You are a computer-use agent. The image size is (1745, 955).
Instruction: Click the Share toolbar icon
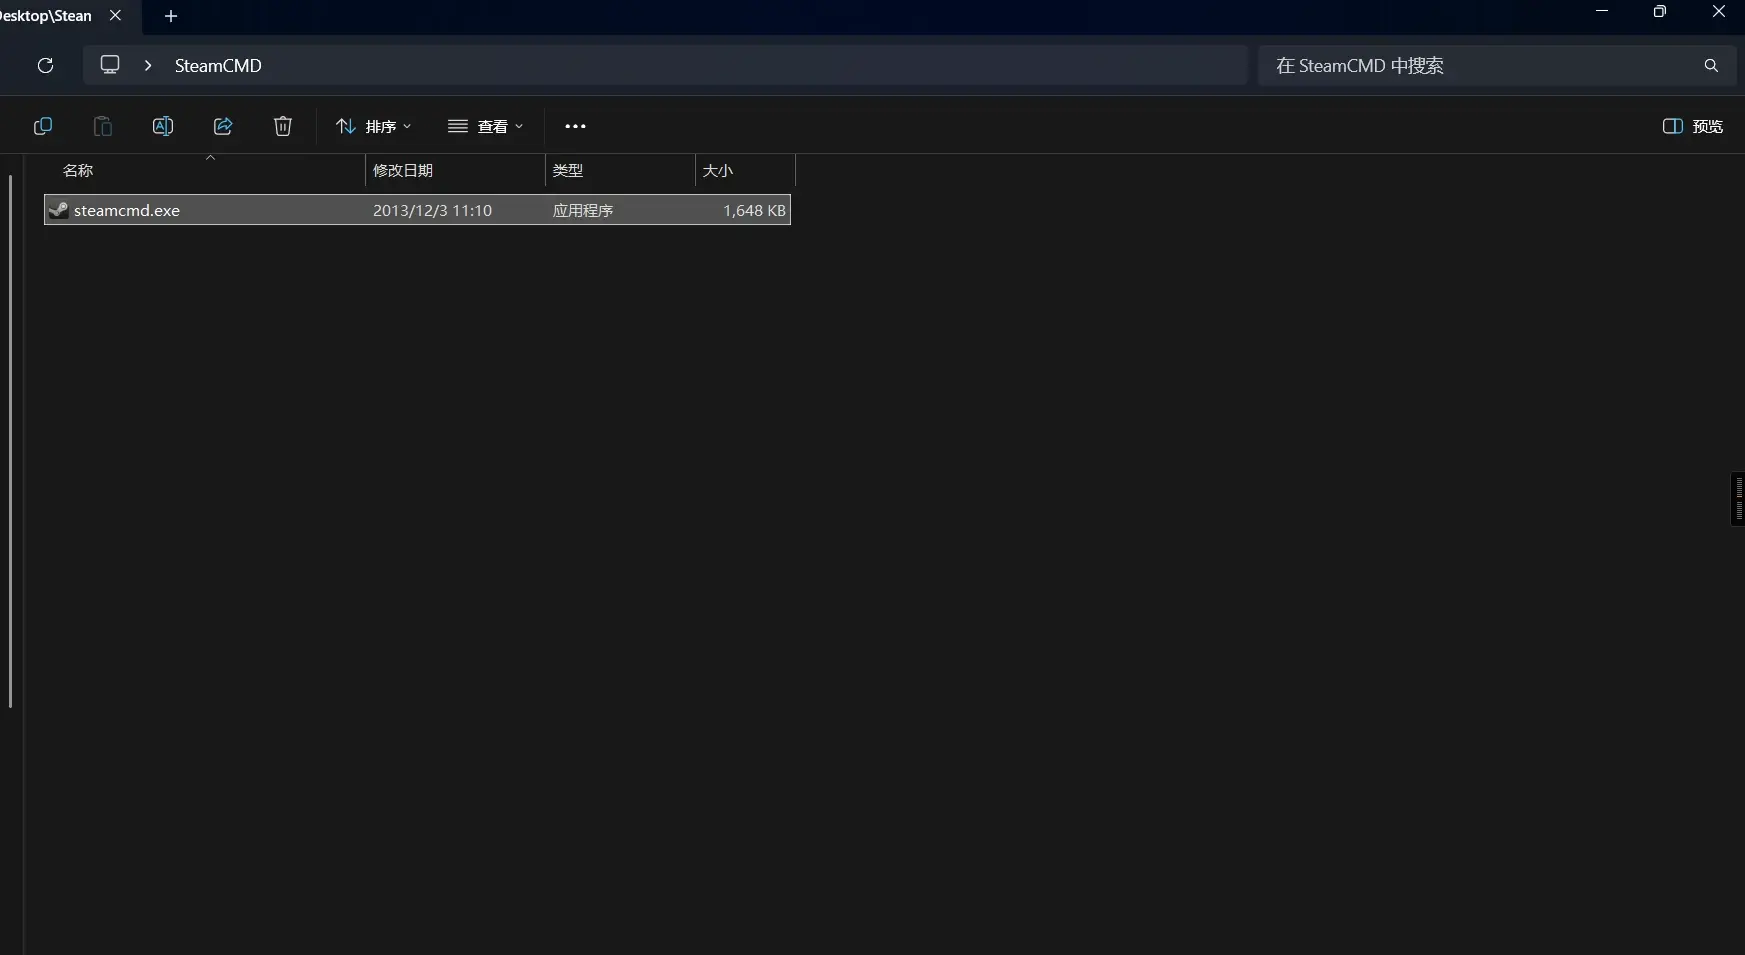[x=223, y=126]
